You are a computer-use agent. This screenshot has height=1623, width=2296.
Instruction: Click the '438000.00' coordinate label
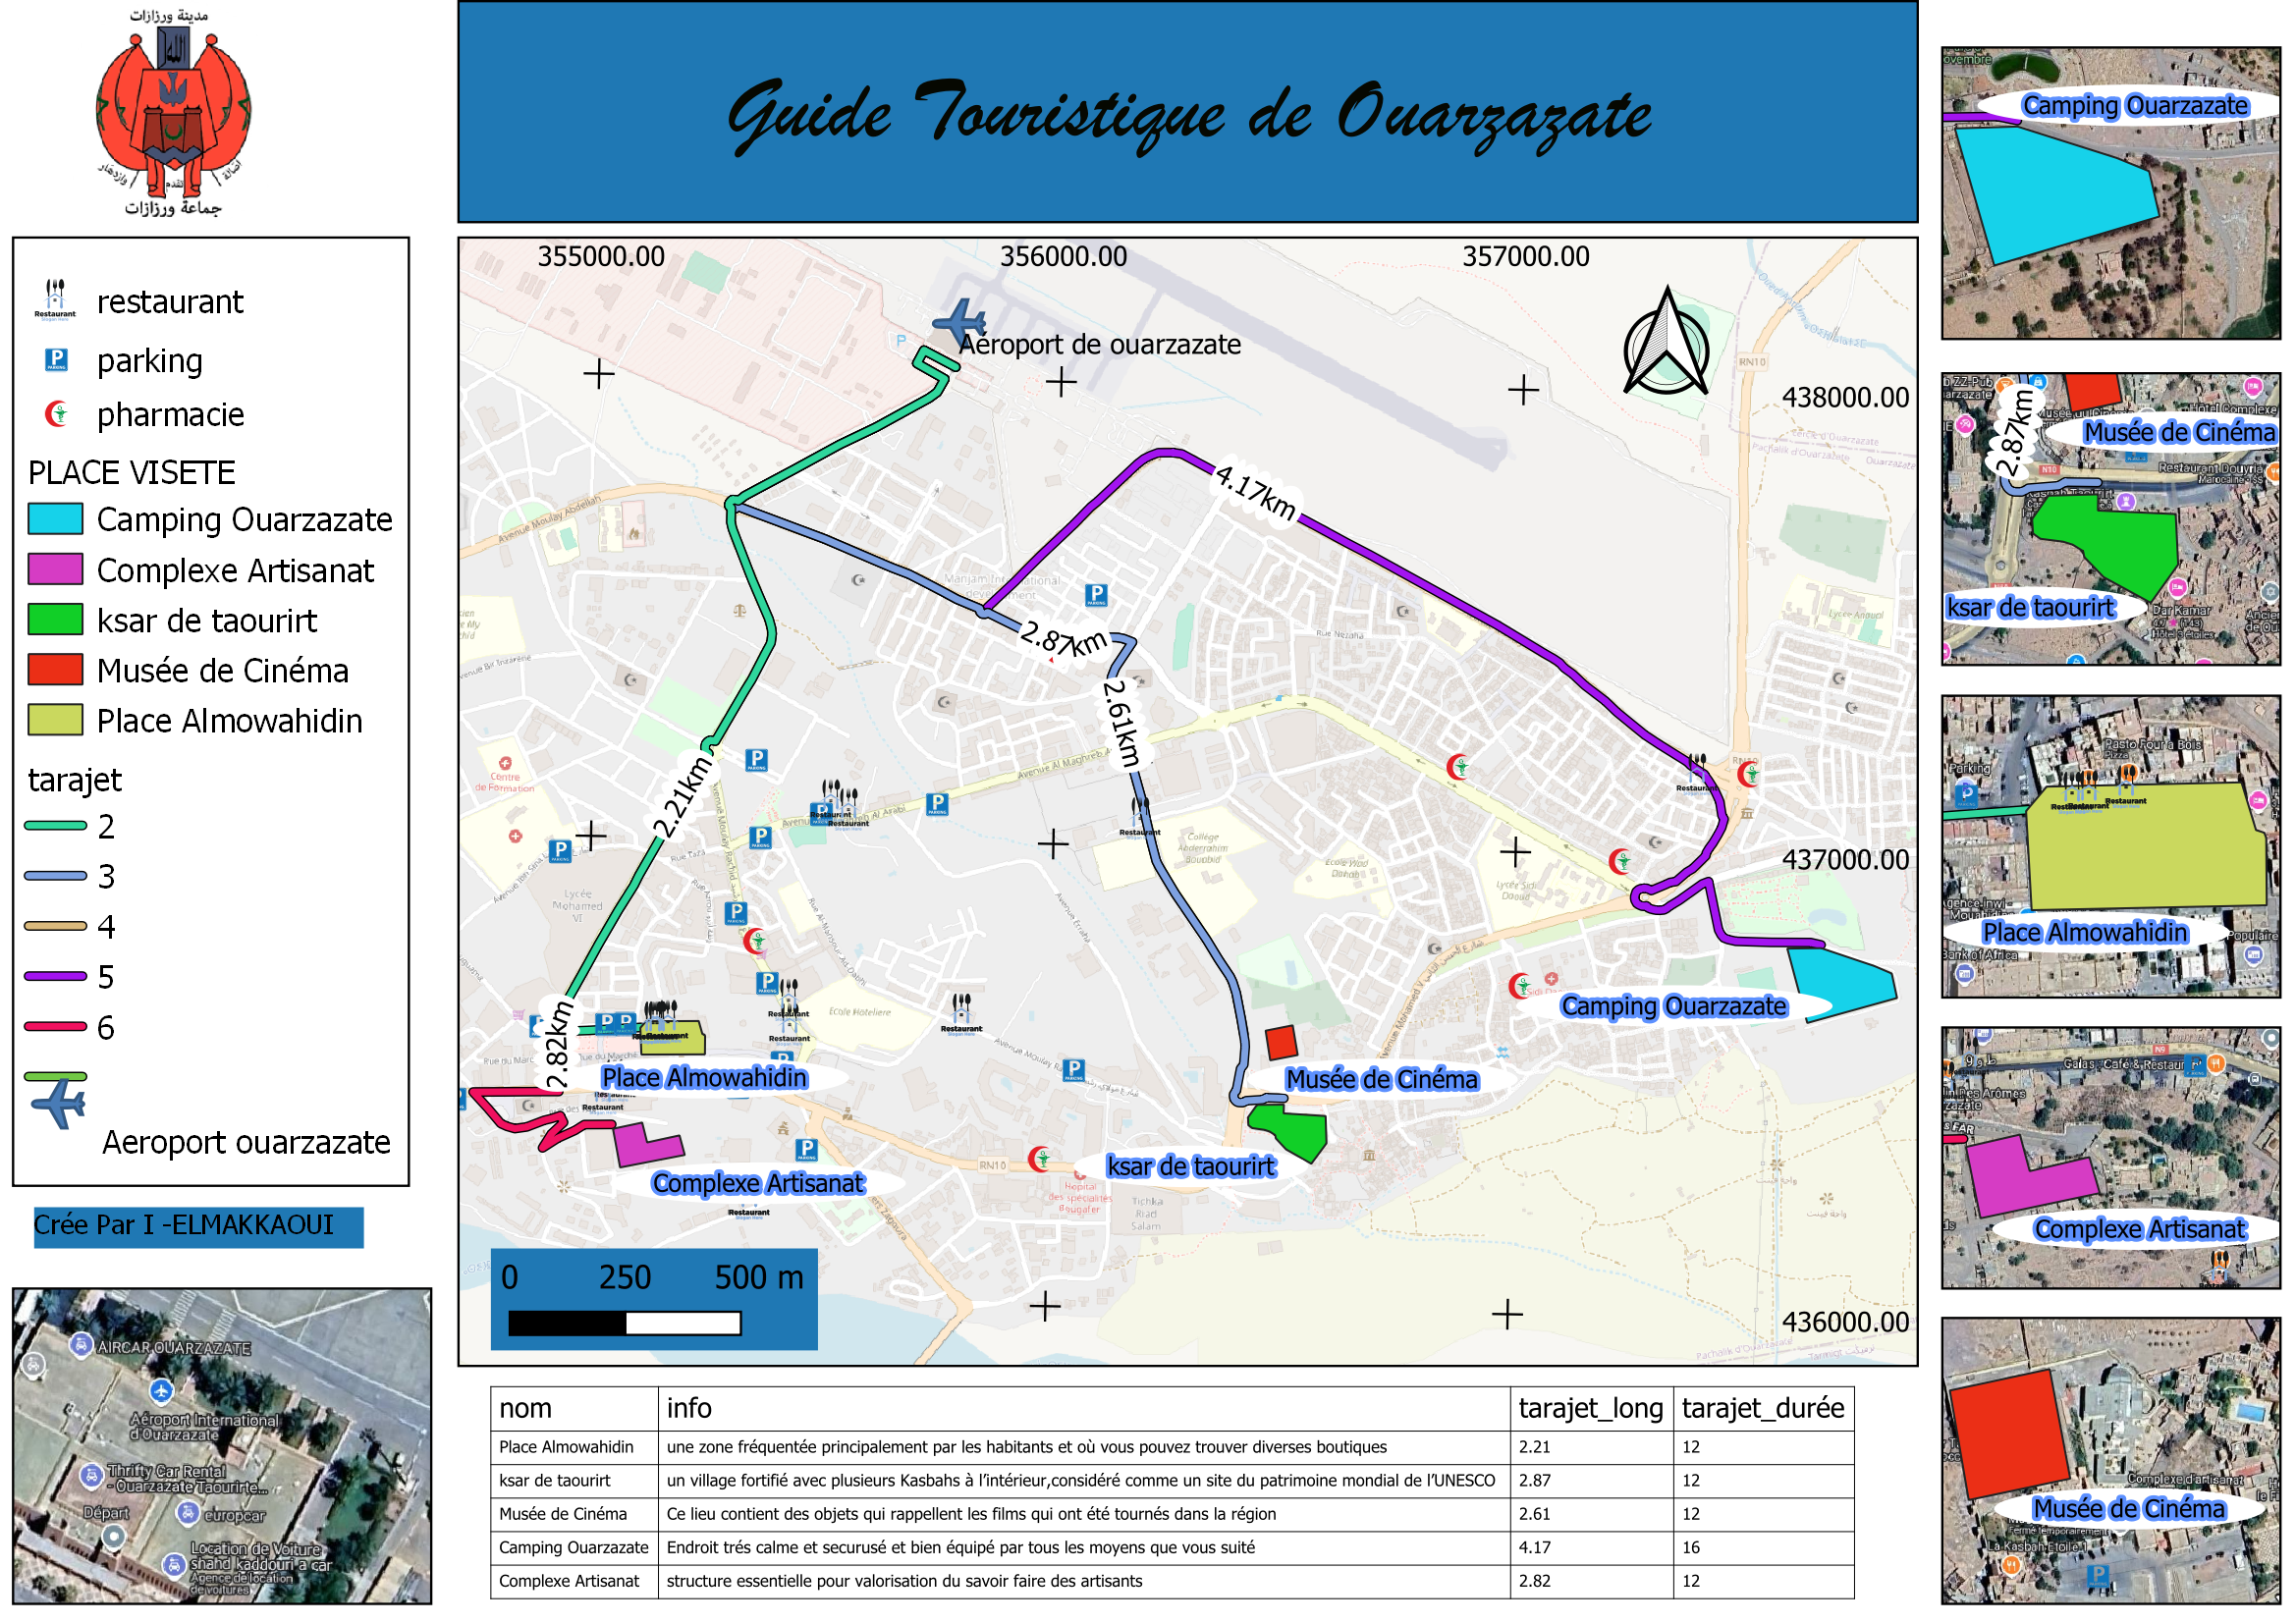[1845, 398]
